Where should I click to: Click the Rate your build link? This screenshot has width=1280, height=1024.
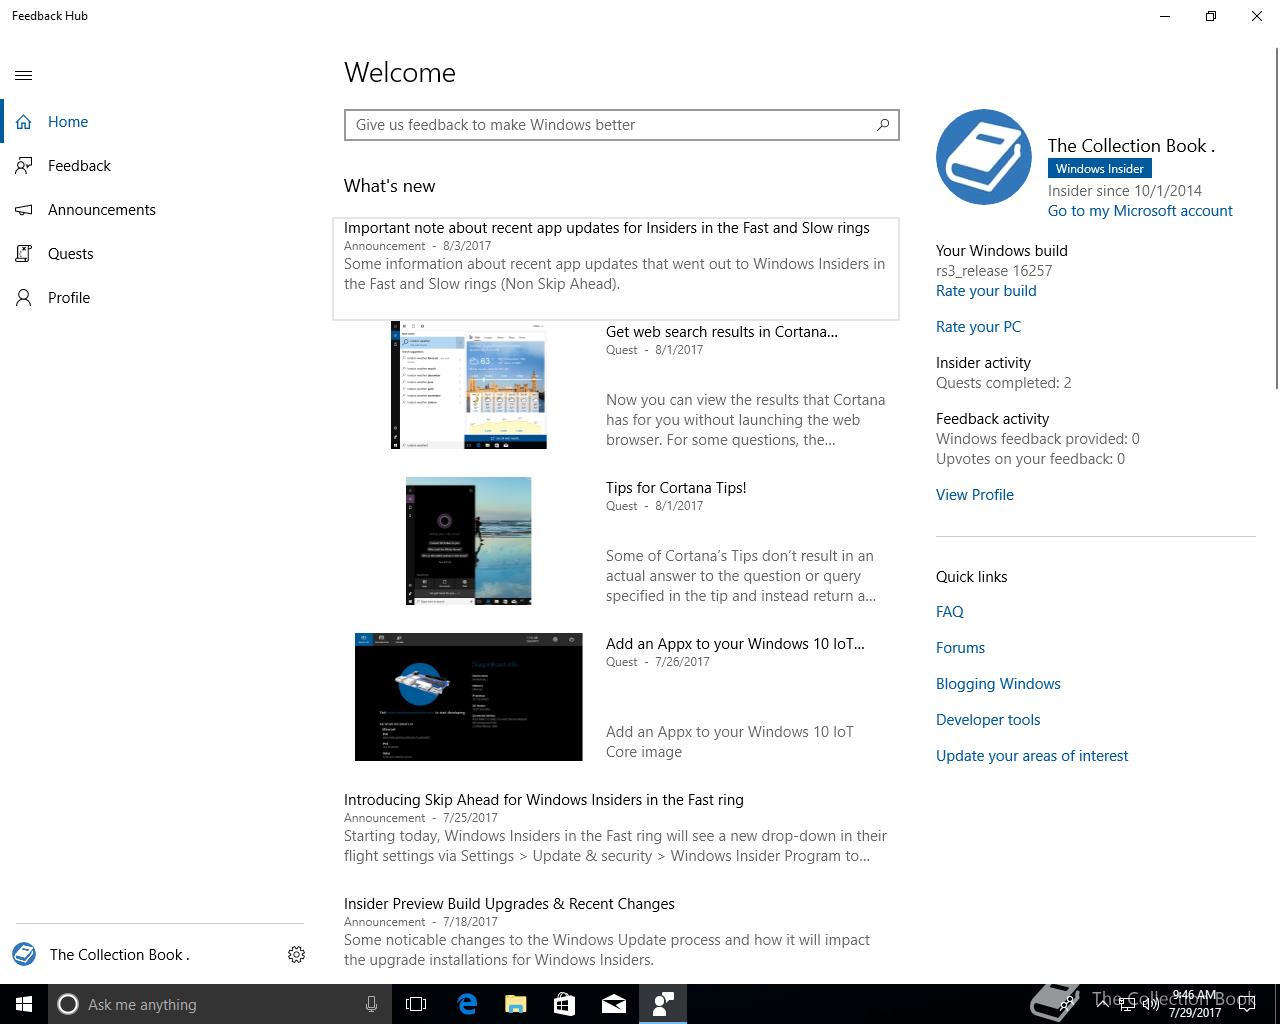click(x=986, y=291)
